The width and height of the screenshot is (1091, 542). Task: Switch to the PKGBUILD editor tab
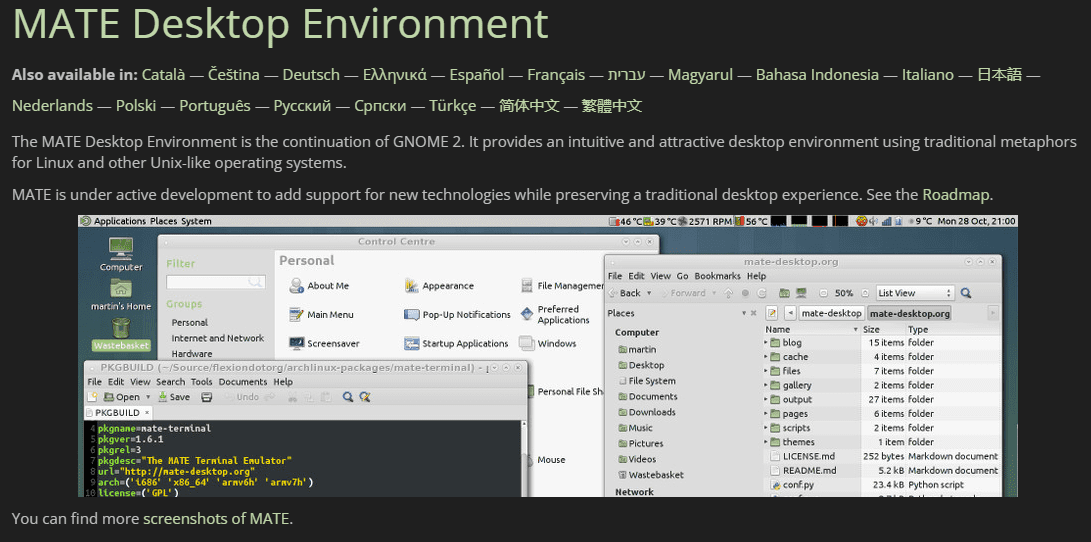tap(117, 412)
